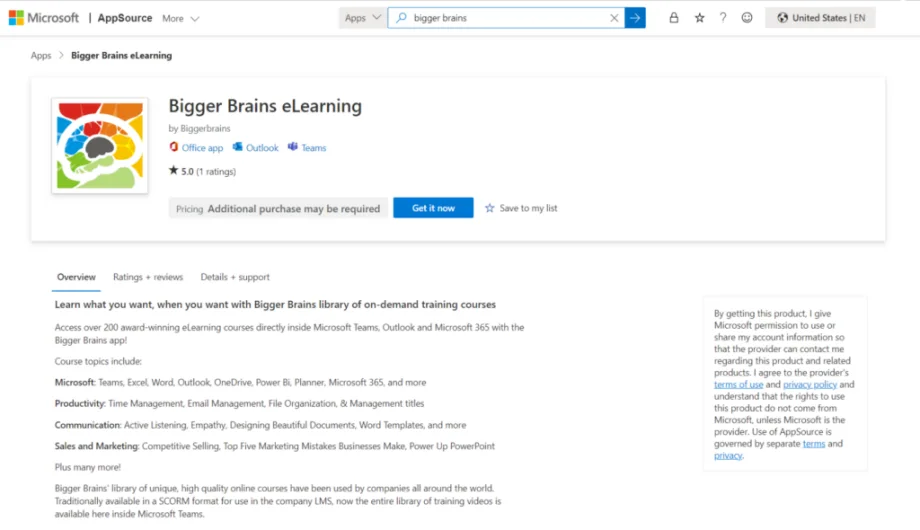This screenshot has width=920, height=530.
Task: Click the Communication heading text
Action: (x=87, y=425)
